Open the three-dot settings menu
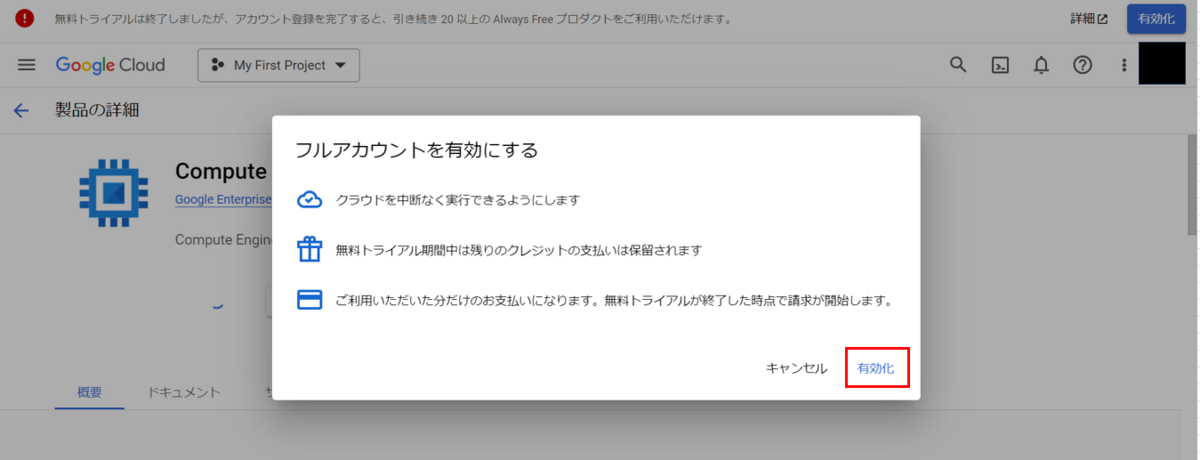 pyautogui.click(x=1124, y=65)
